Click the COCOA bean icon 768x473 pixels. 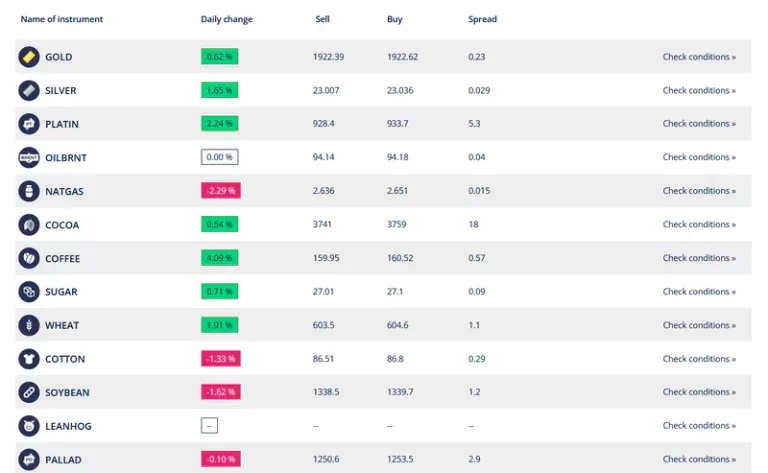pyautogui.click(x=29, y=225)
